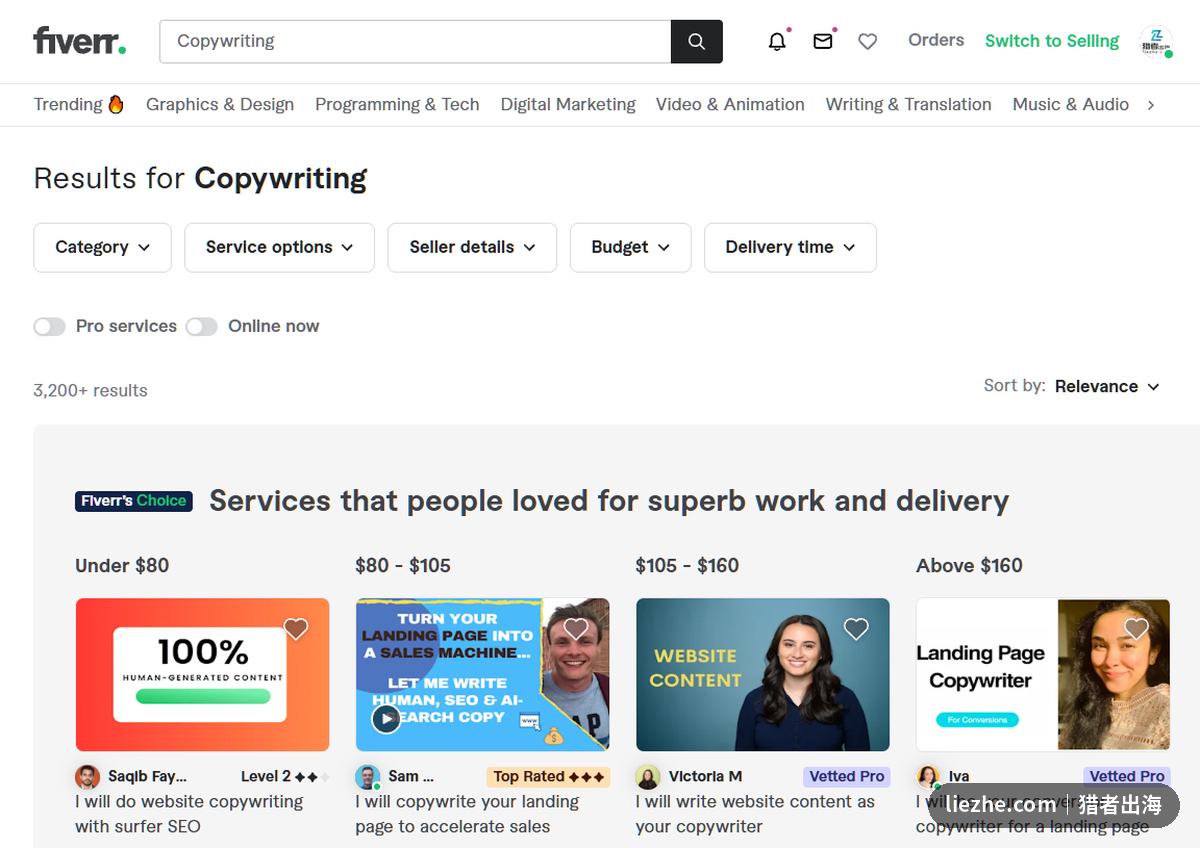This screenshot has height=848, width=1200.
Task: Open the favorites heart in header
Action: pyautogui.click(x=868, y=41)
